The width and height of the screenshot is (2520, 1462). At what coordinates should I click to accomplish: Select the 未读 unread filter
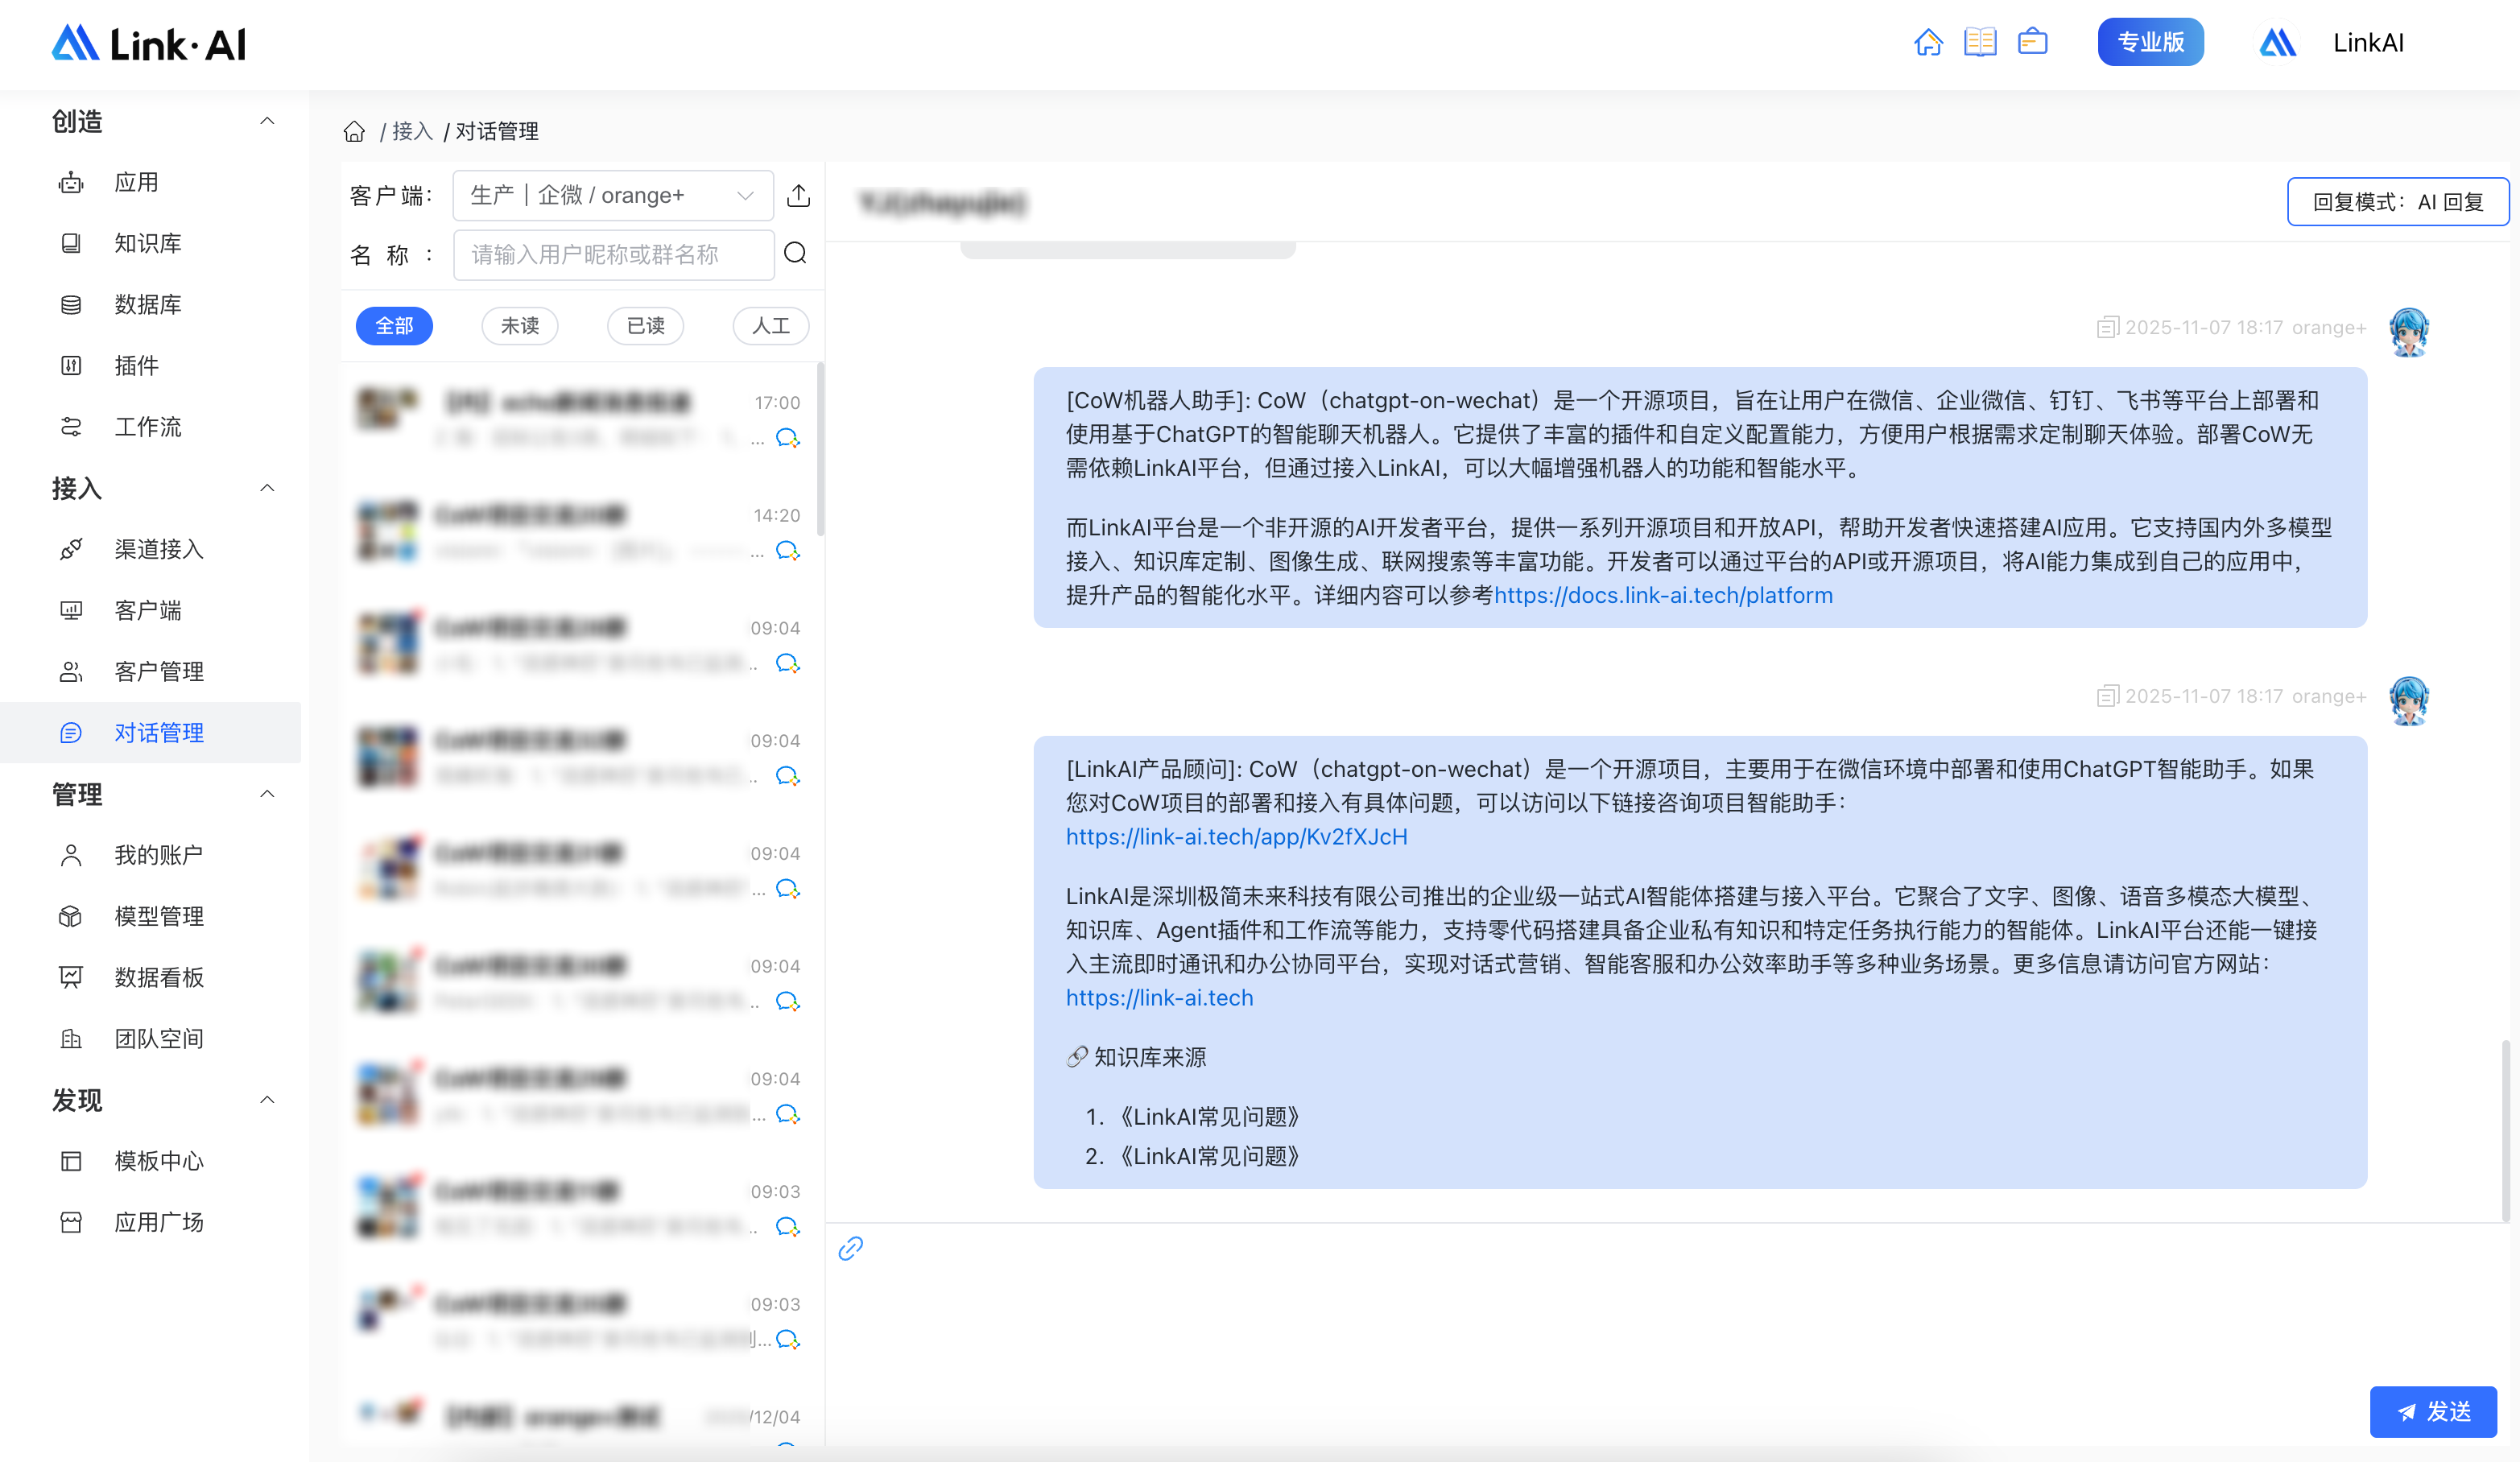click(x=519, y=326)
